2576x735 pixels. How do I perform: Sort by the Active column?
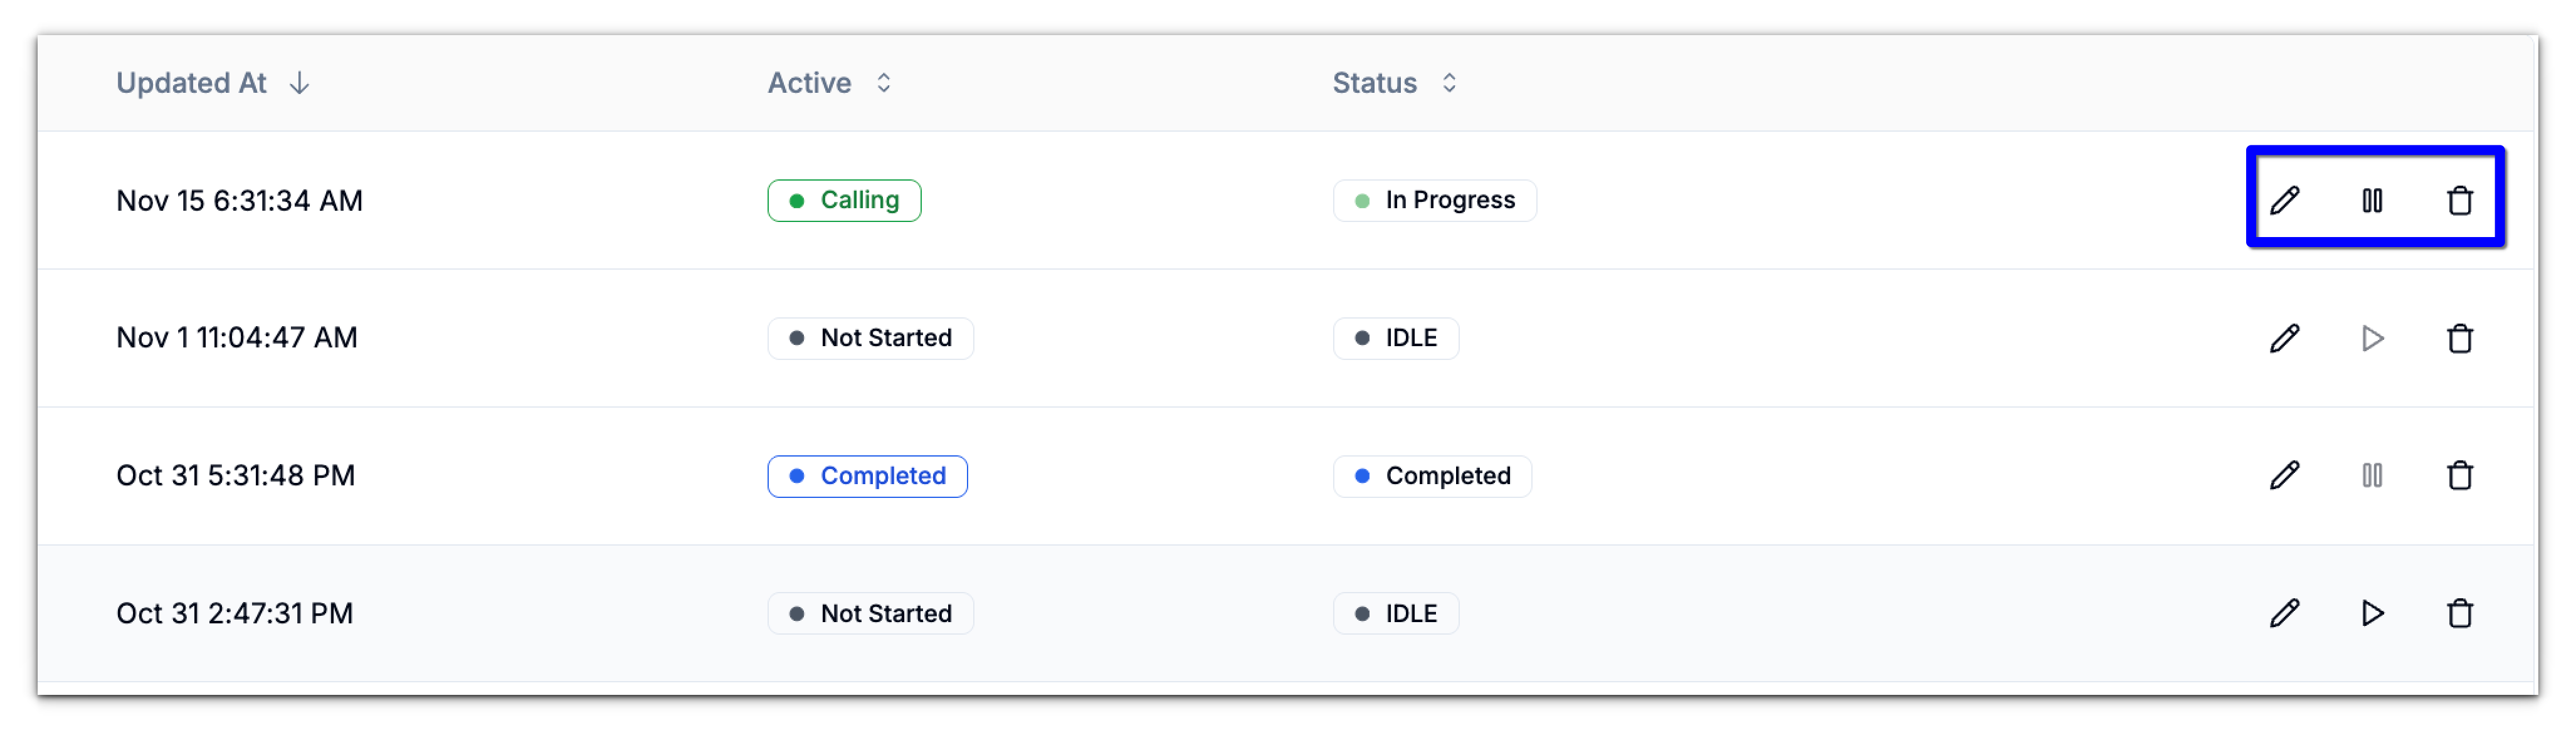click(x=884, y=83)
